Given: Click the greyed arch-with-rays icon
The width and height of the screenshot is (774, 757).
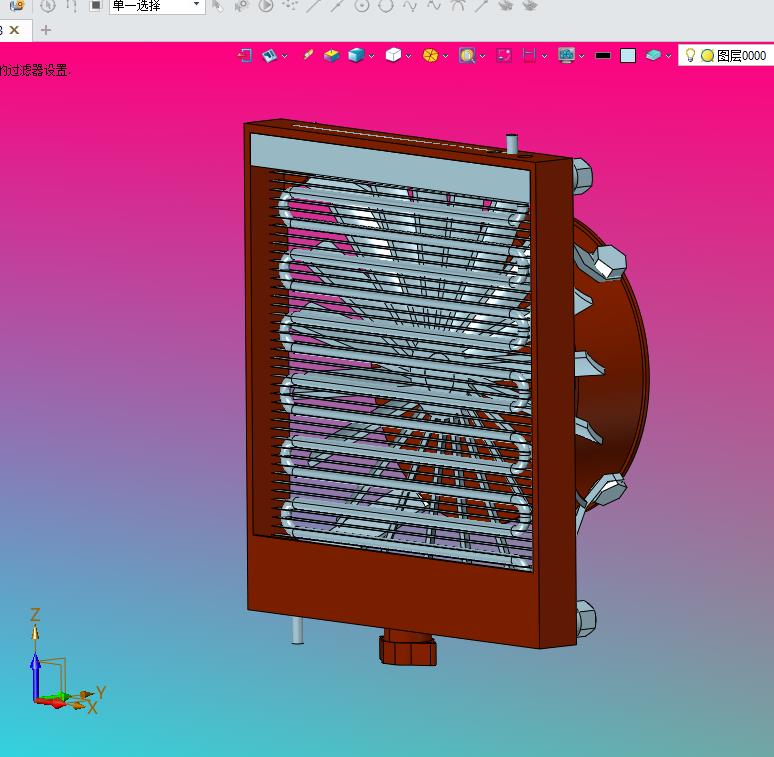Looking at the screenshot, I should tap(458, 5).
